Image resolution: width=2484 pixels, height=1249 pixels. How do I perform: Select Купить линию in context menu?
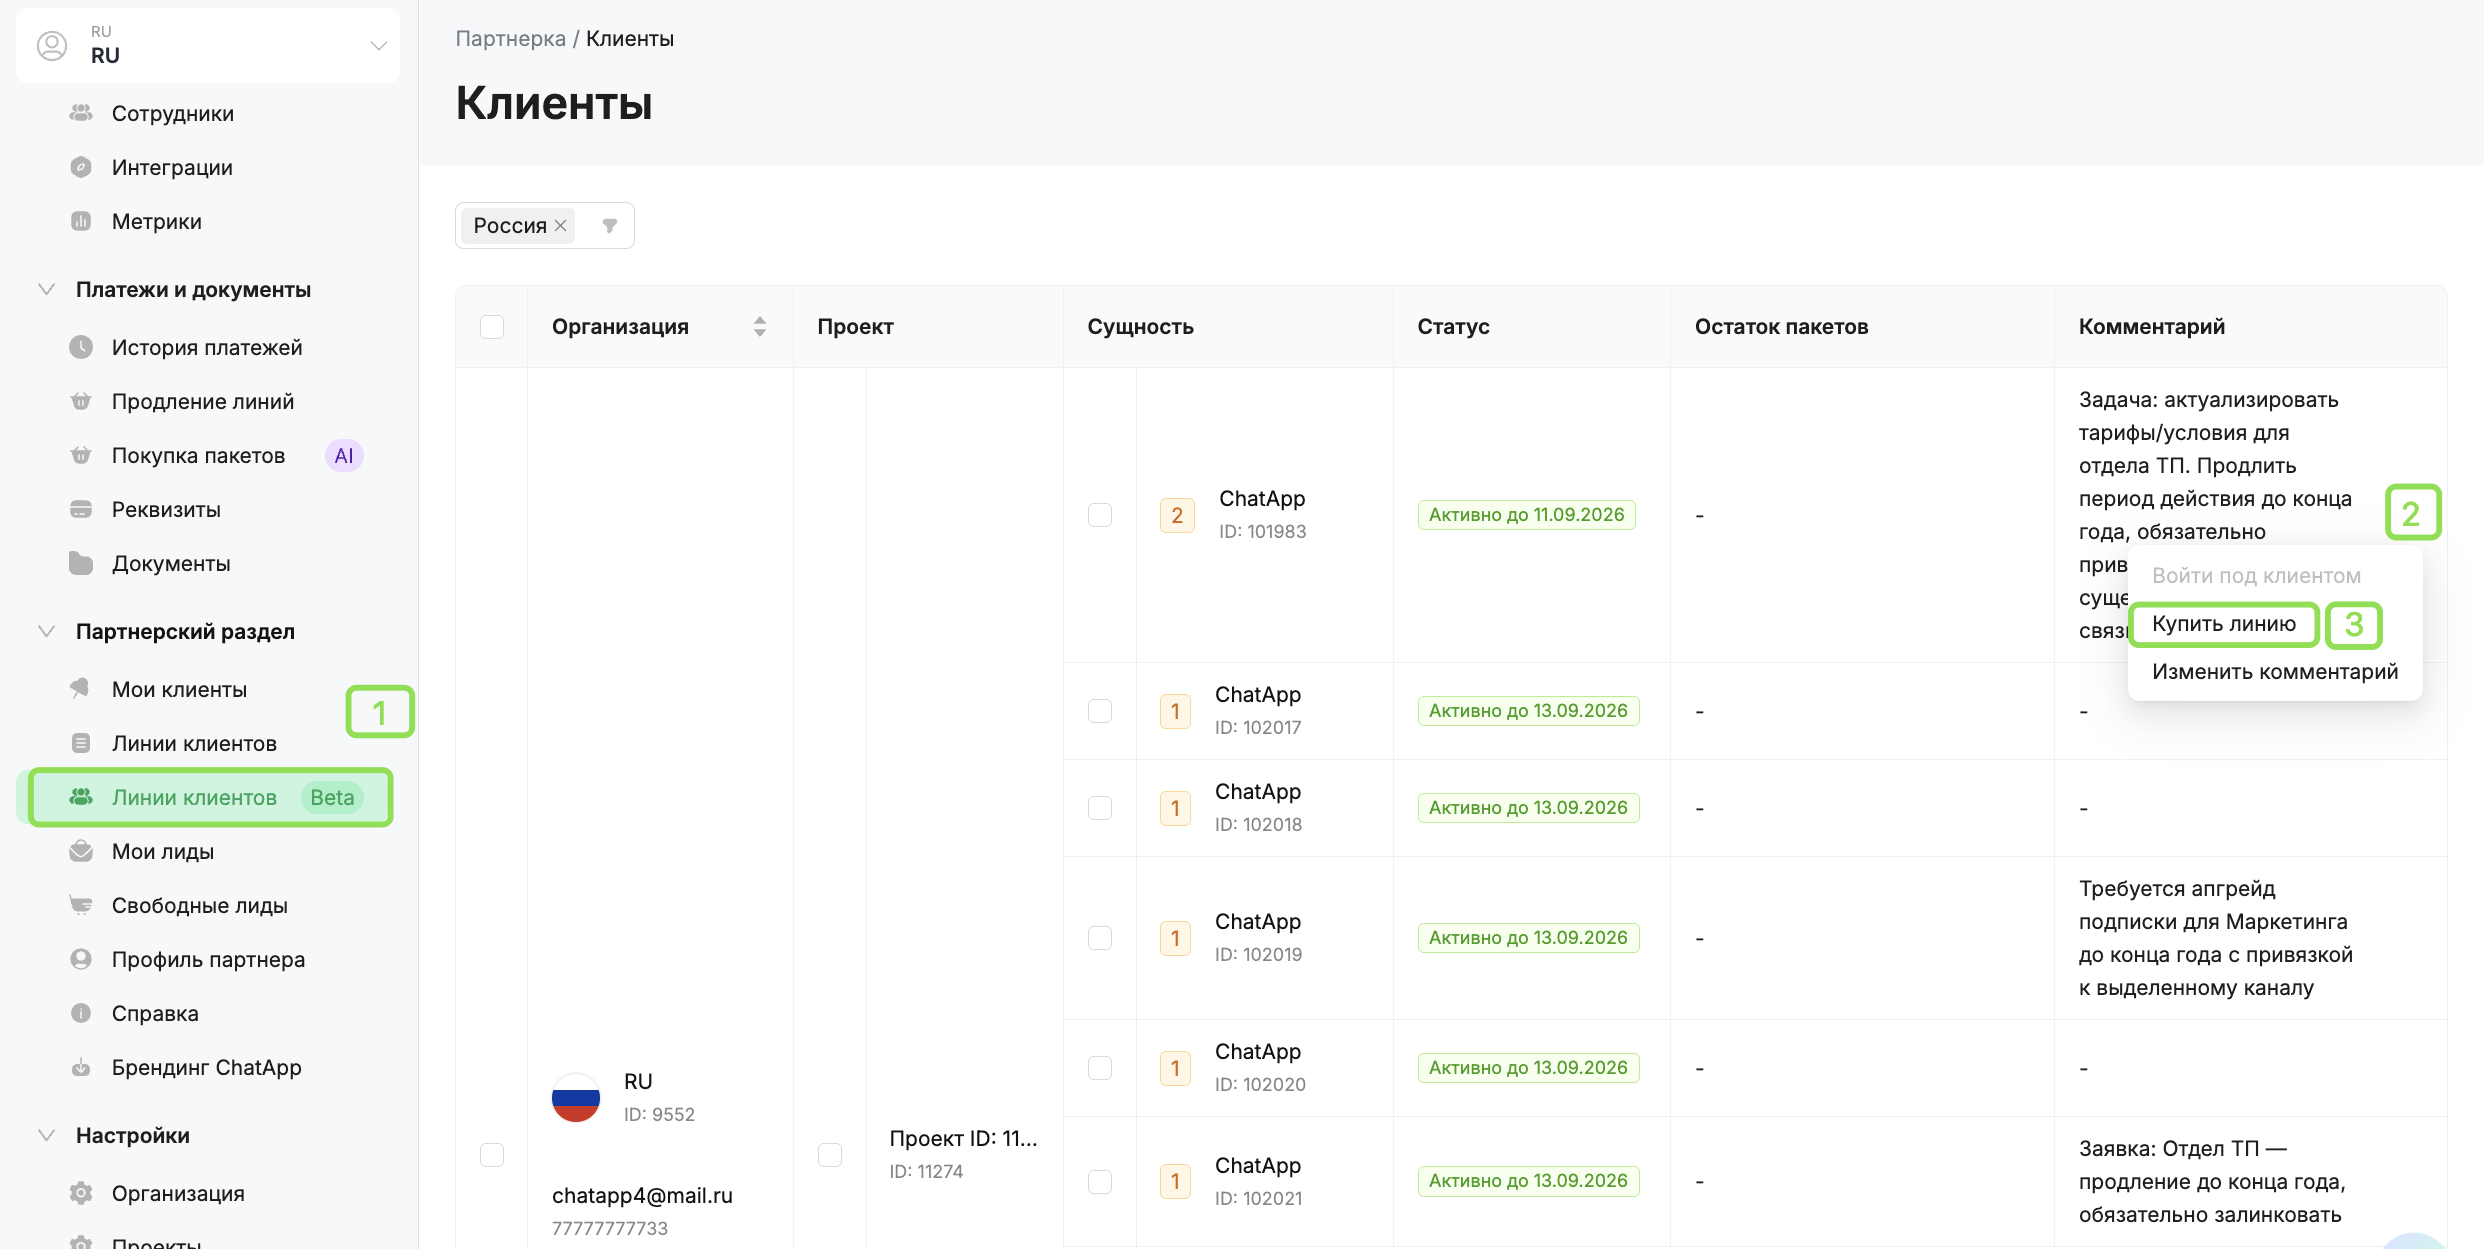(2223, 624)
